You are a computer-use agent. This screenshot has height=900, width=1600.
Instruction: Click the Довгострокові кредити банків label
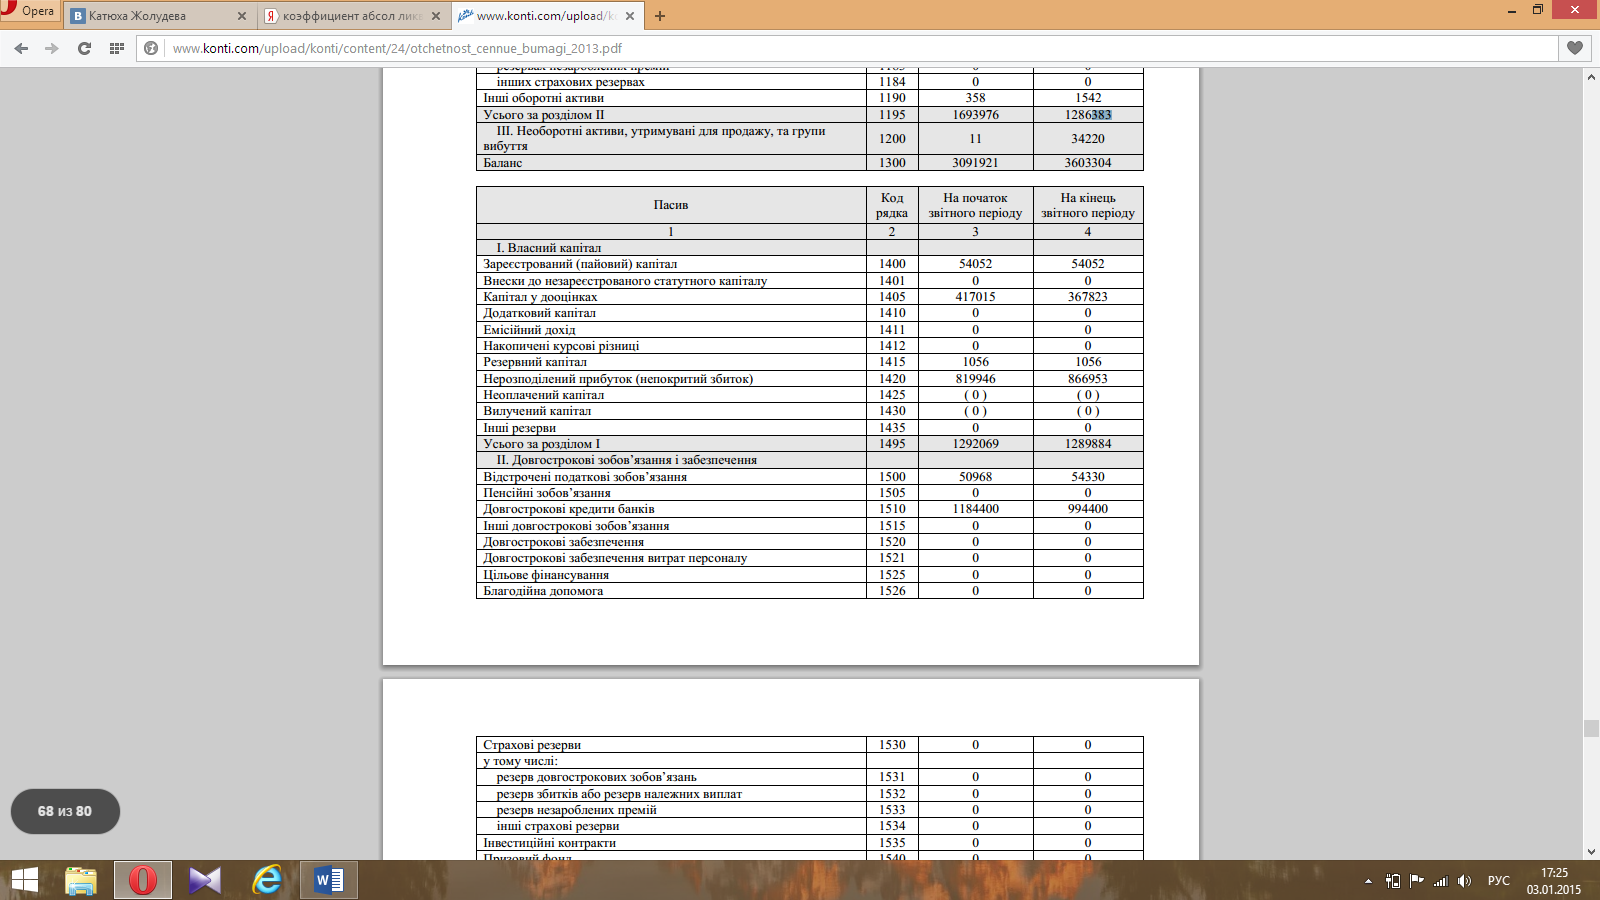[569, 509]
